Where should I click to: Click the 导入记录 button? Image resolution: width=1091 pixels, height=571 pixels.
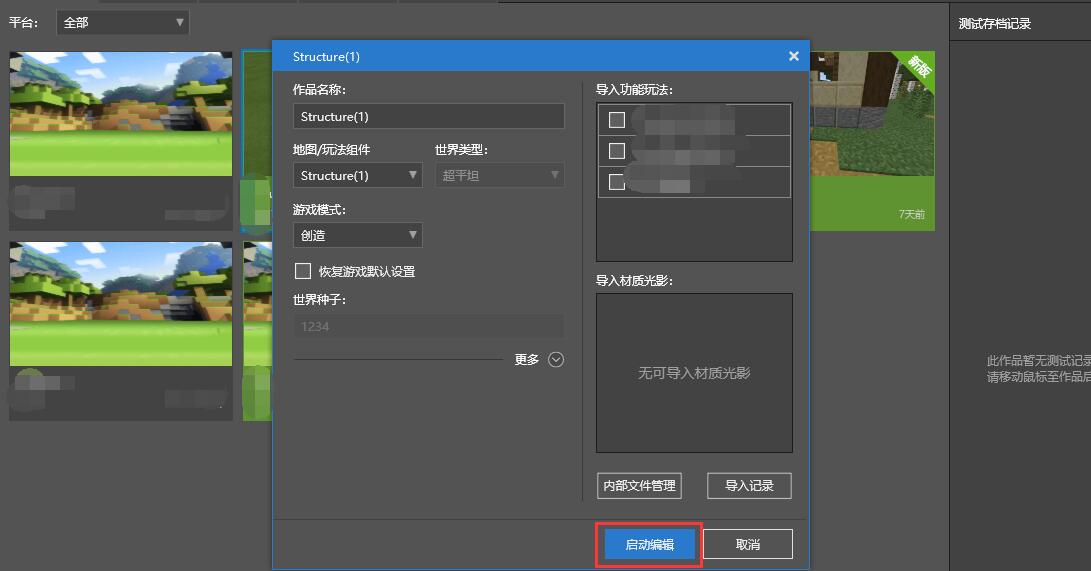[x=749, y=486]
